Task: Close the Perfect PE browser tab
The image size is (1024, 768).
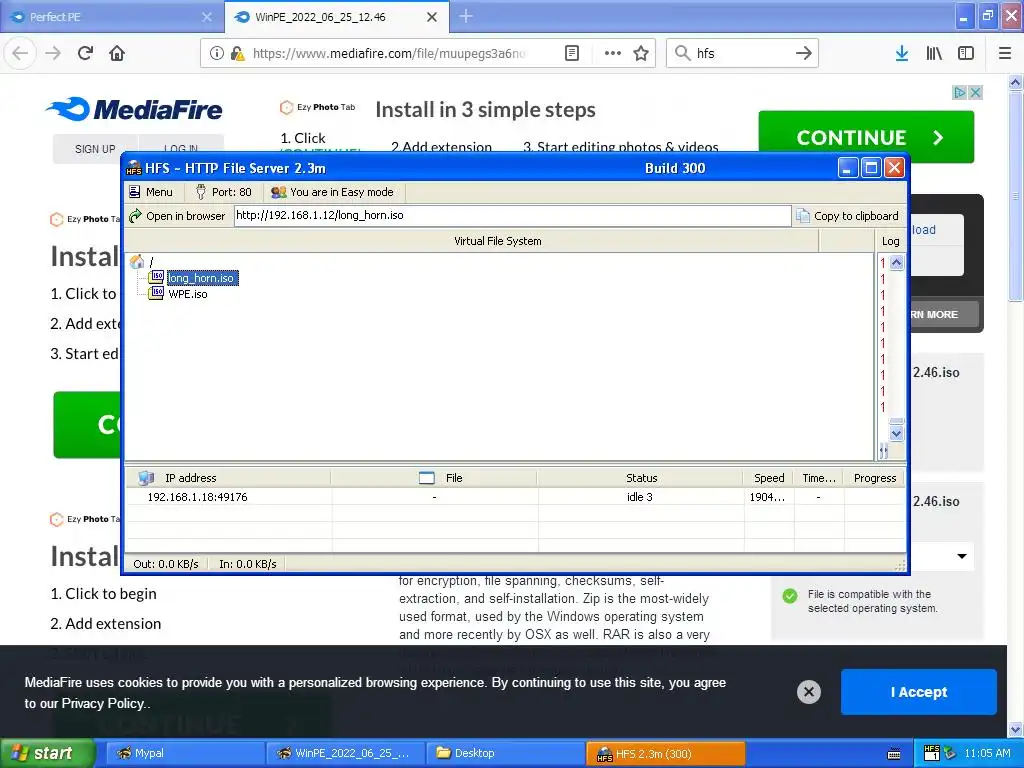Action: 206,17
